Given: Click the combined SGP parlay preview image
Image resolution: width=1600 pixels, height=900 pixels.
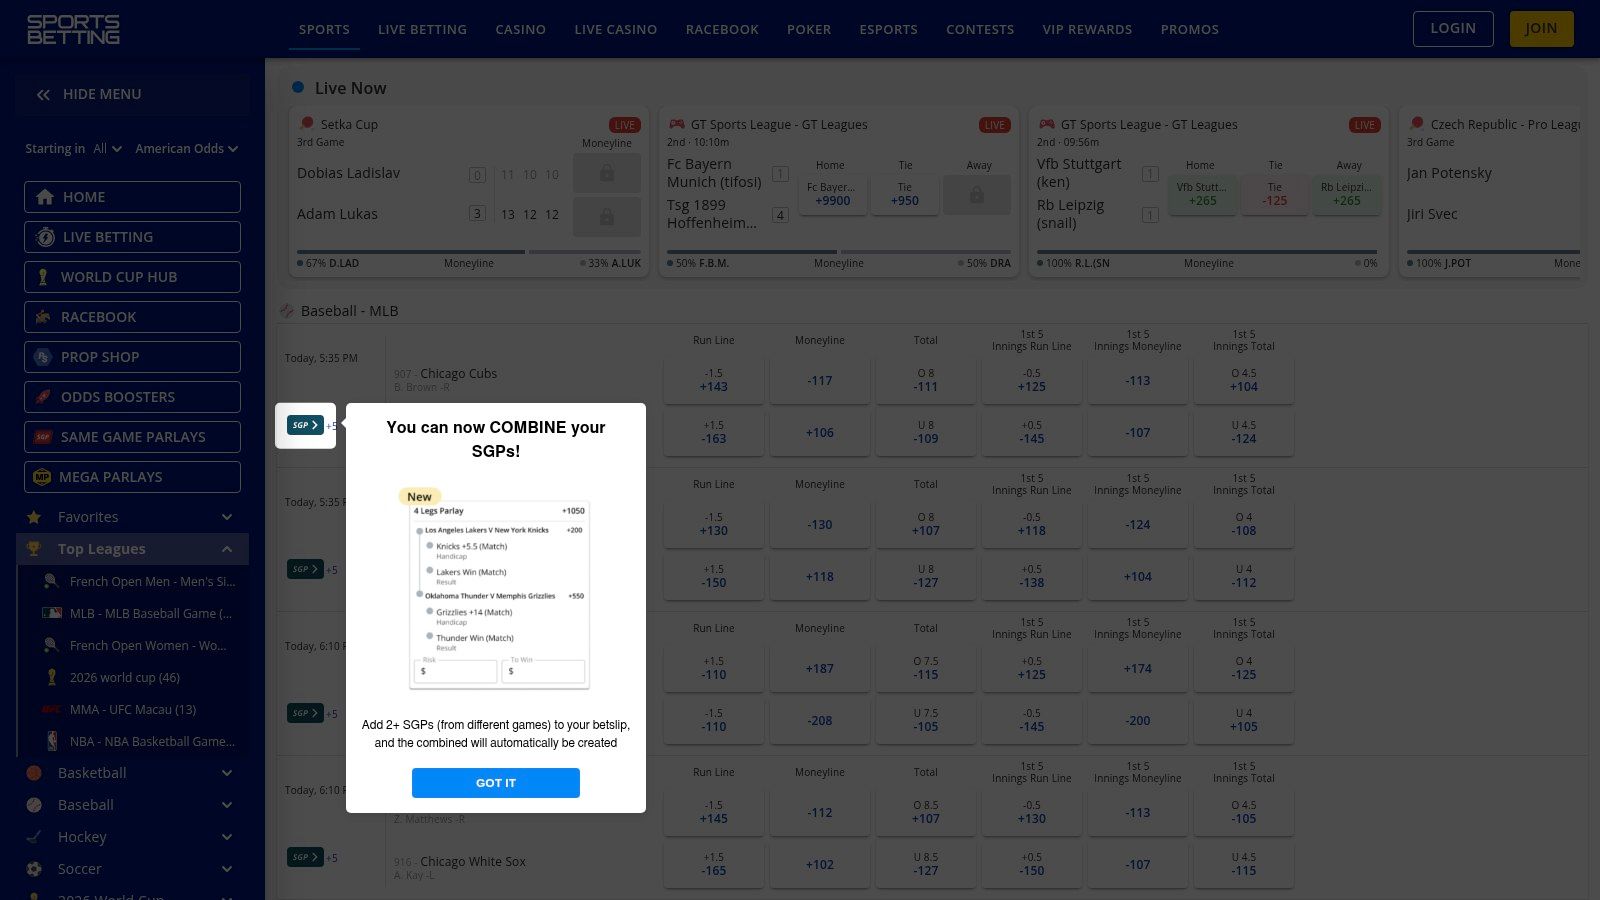Looking at the screenshot, I should (496, 590).
